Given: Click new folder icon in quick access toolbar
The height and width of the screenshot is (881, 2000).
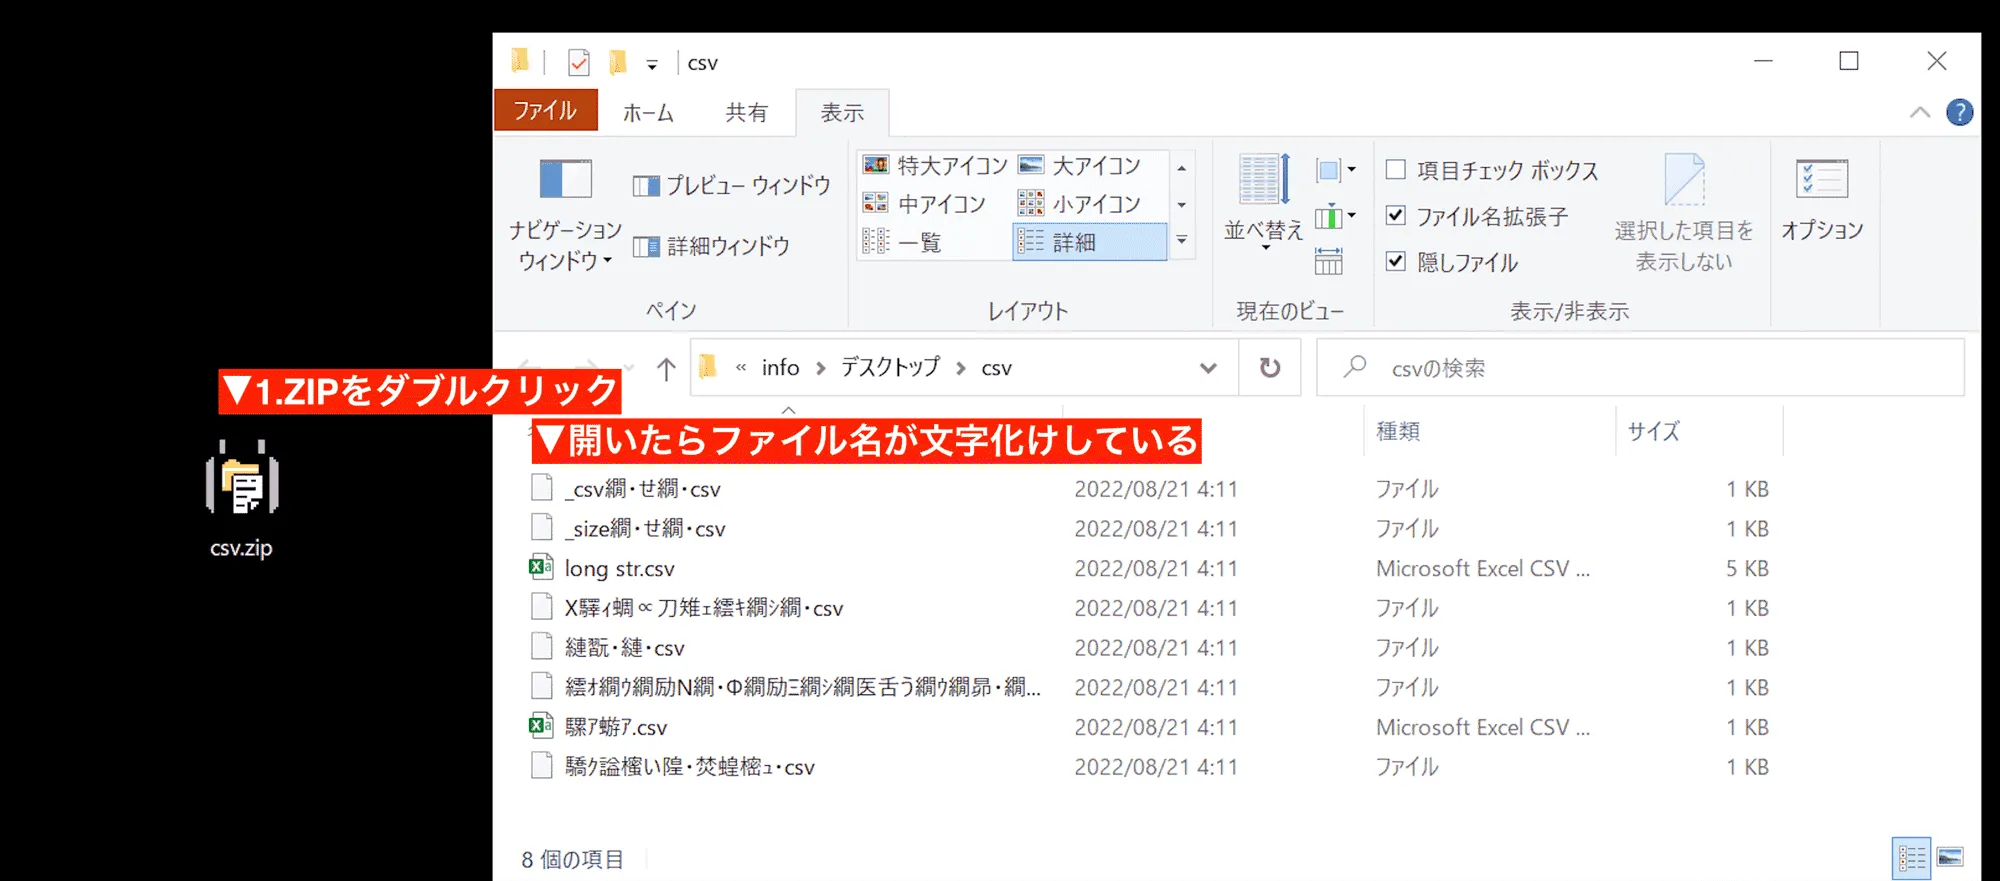Looking at the screenshot, I should pos(618,62).
